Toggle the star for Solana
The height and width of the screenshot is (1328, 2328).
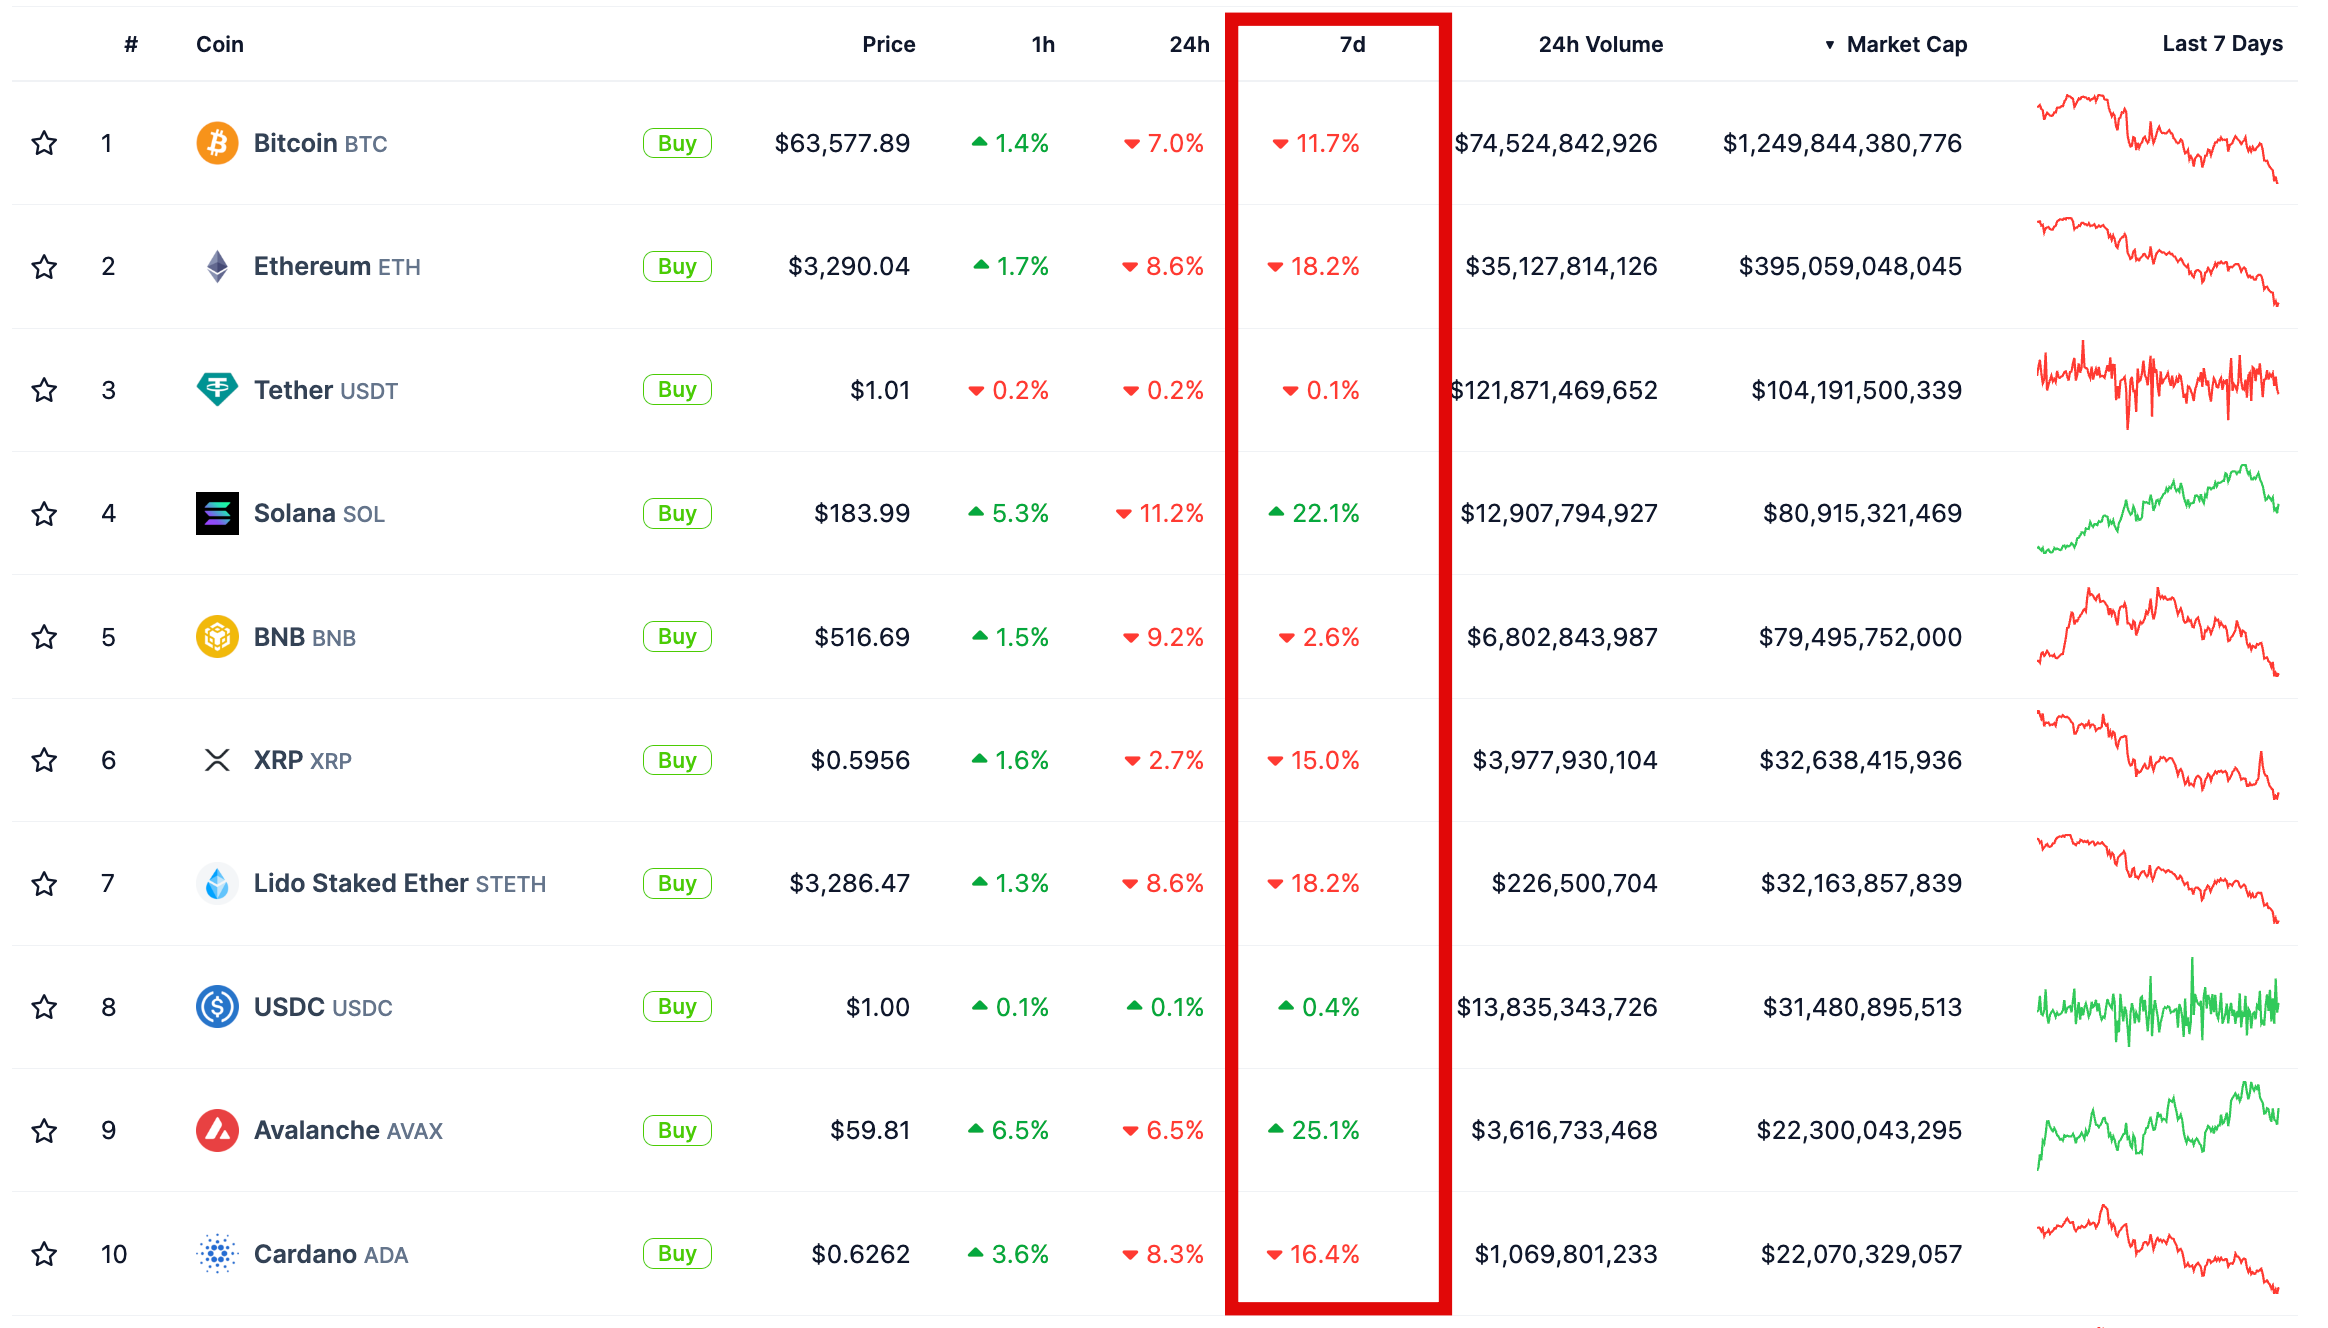tap(44, 514)
